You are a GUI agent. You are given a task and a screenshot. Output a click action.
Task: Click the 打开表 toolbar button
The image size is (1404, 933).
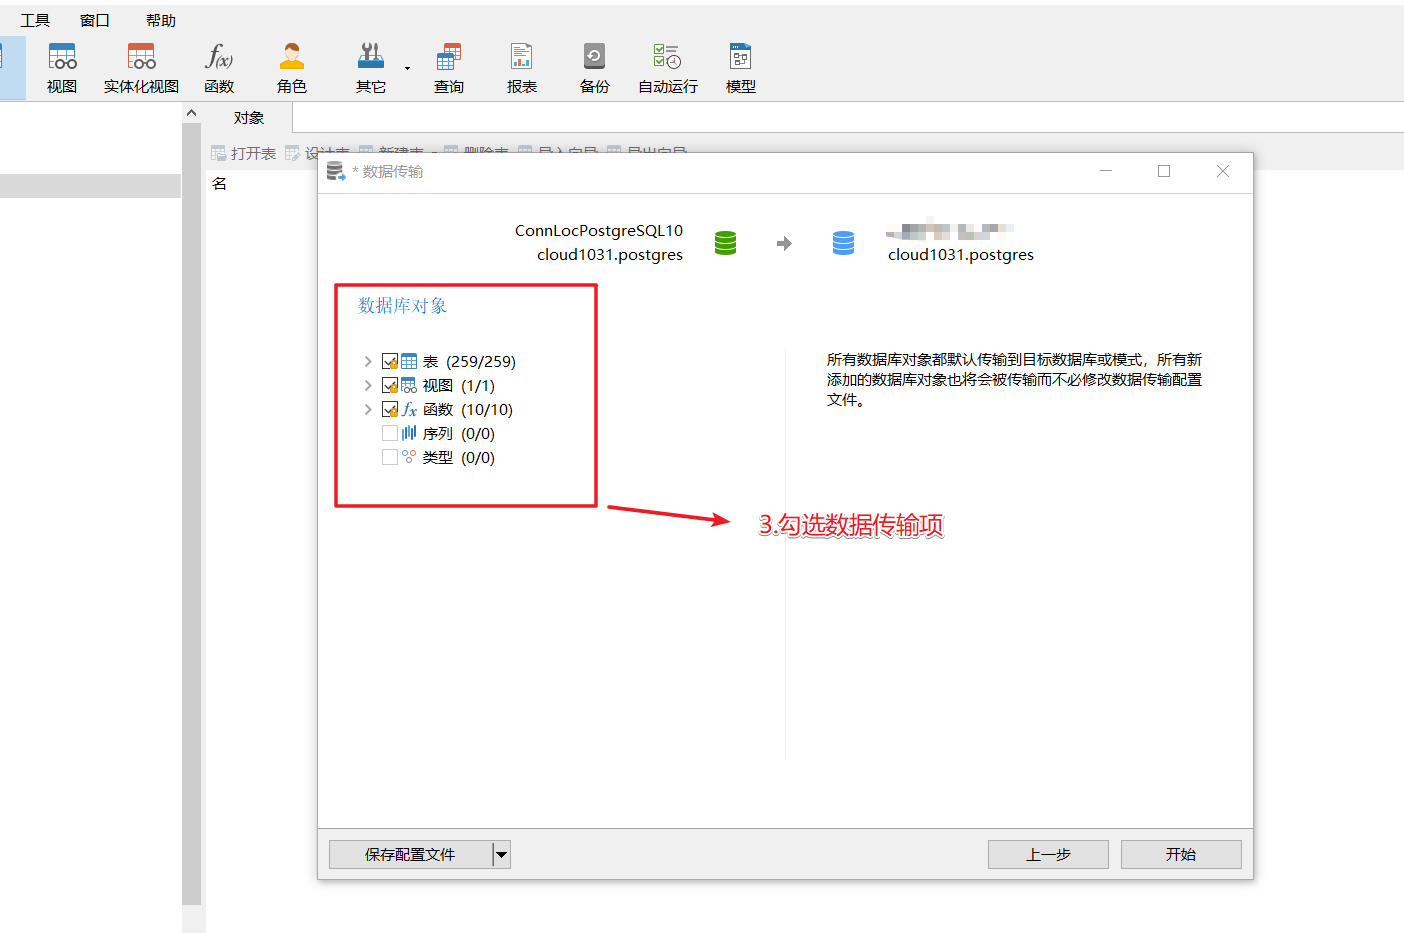point(244,153)
